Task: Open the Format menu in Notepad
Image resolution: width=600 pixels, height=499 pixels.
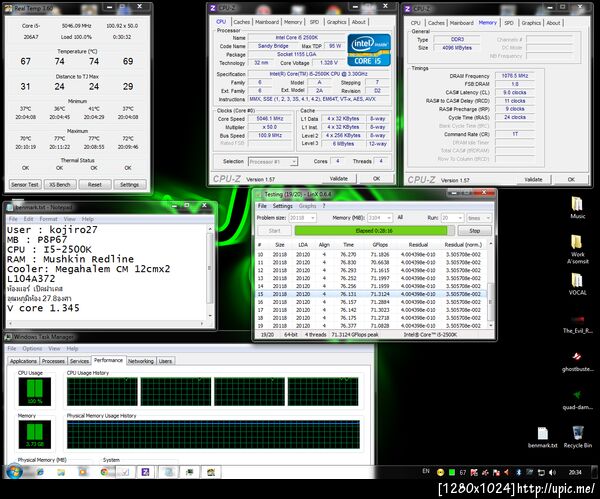Action: [x=48, y=219]
